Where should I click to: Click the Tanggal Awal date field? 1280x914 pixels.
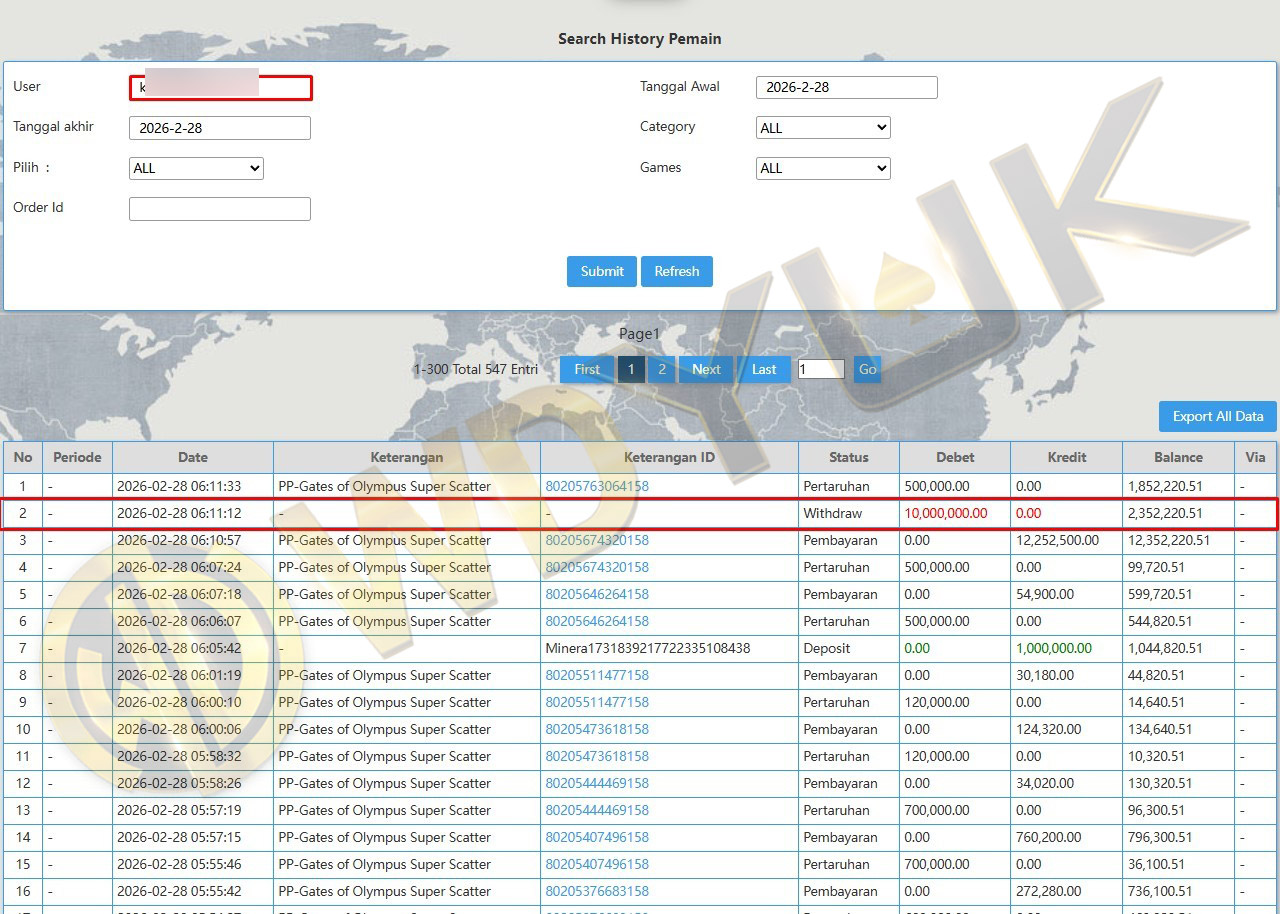click(x=846, y=87)
